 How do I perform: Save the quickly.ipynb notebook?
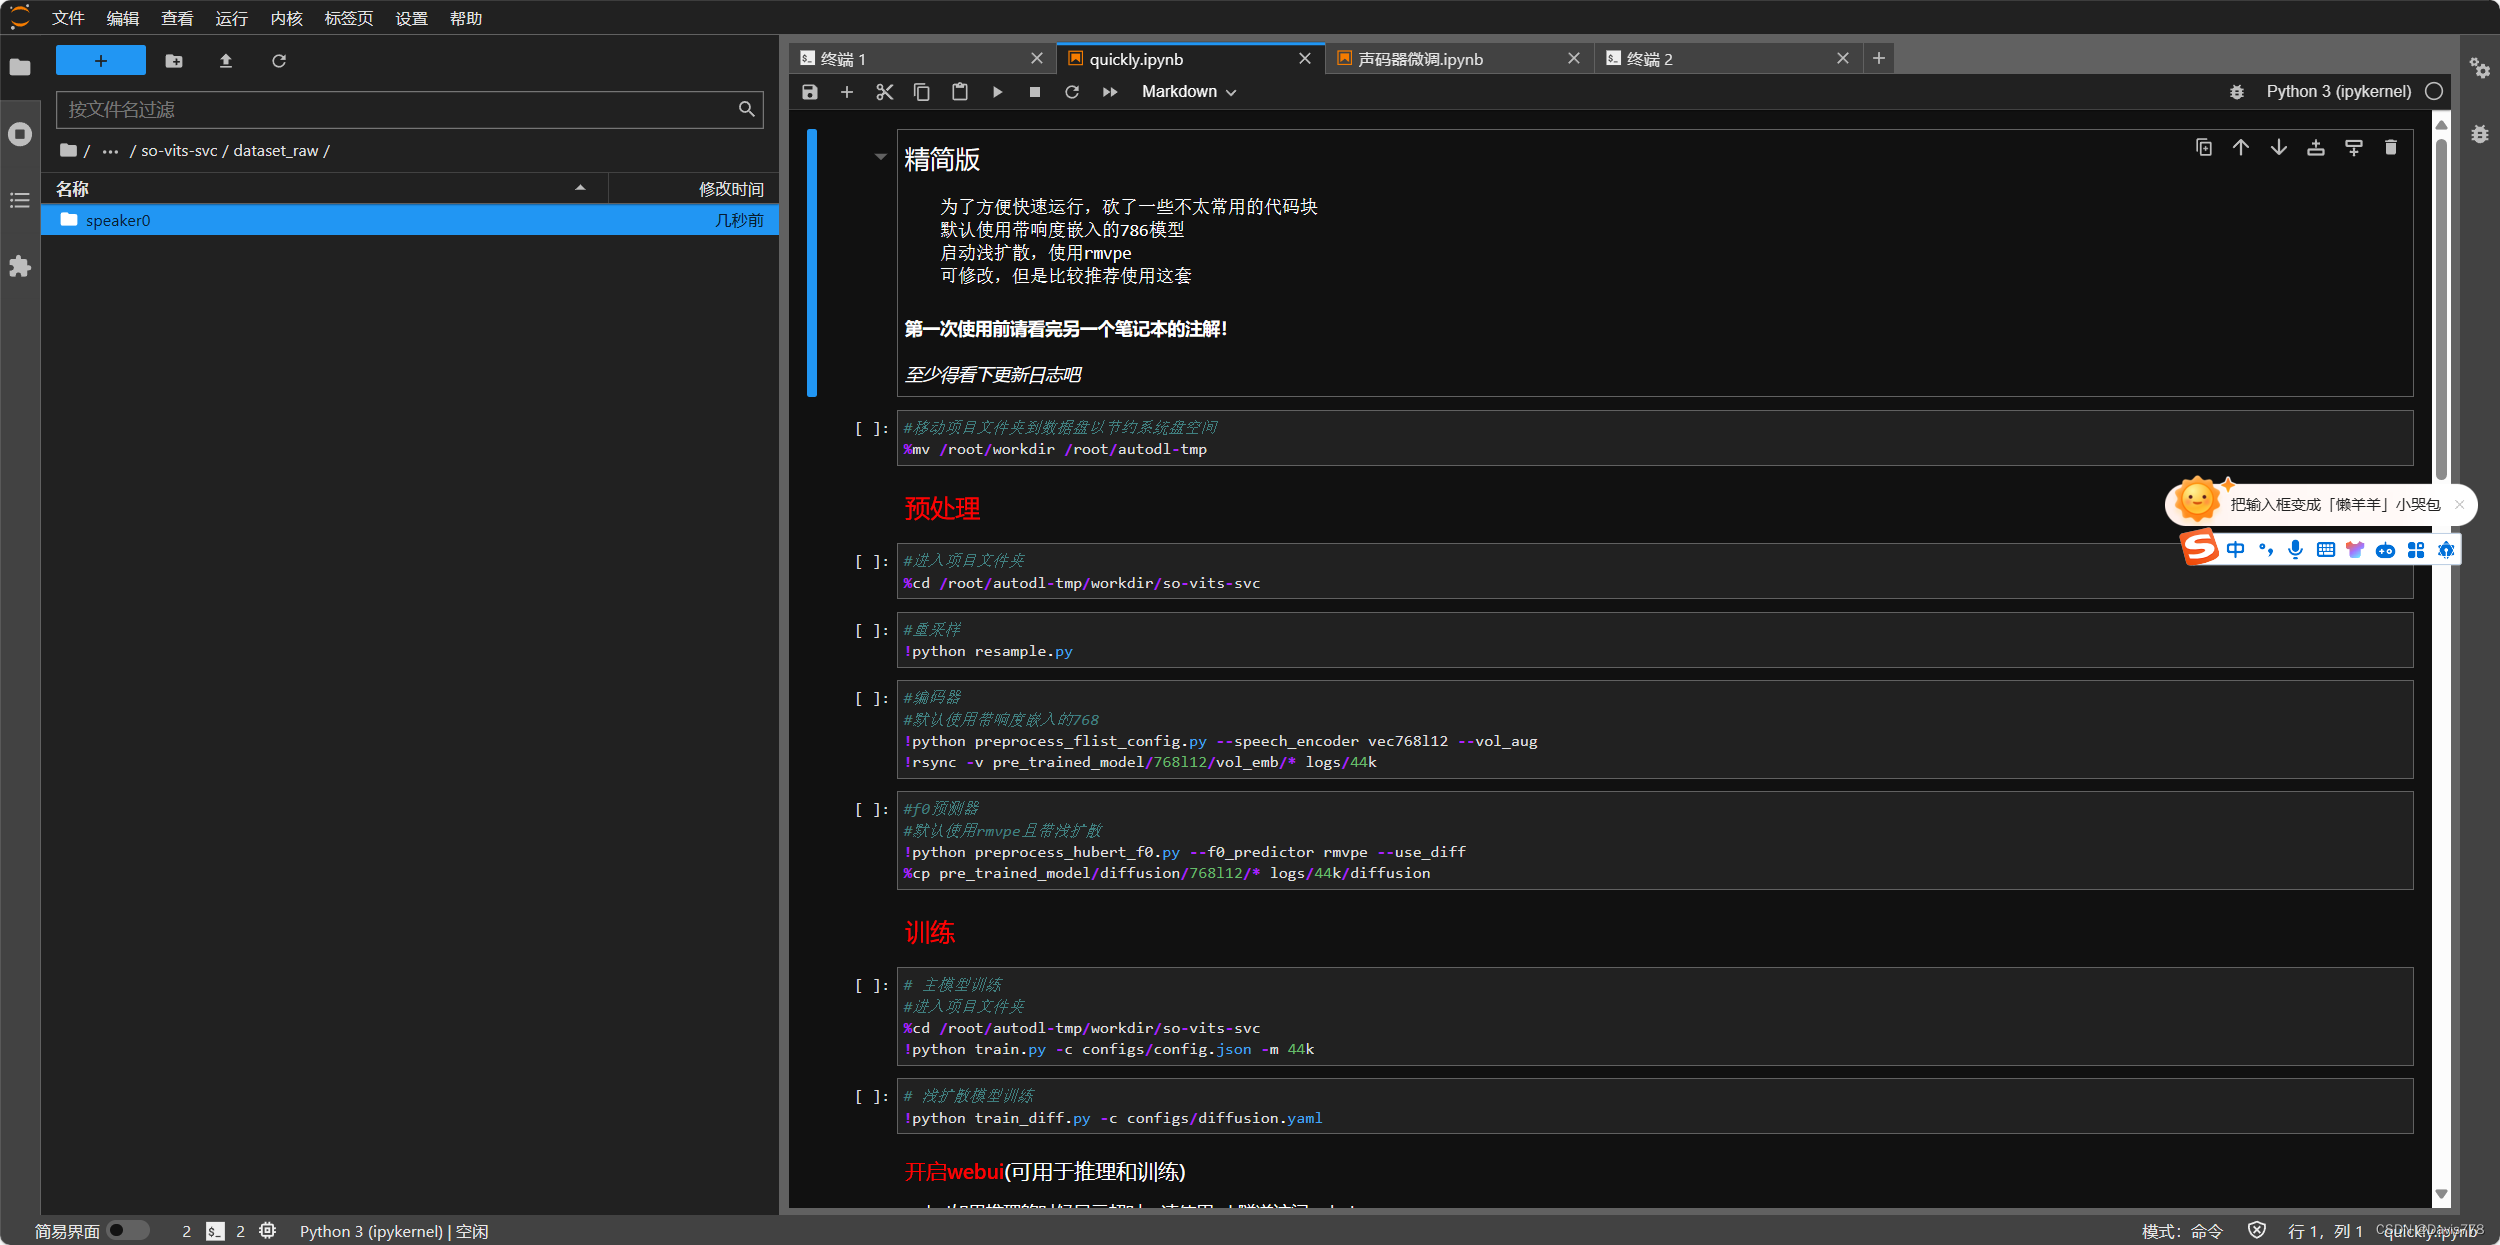pos(809,91)
